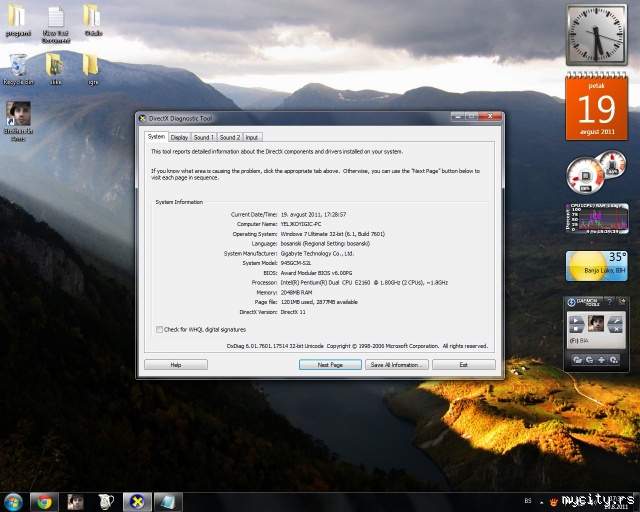Click the jug icon on the taskbar
Image resolution: width=640 pixels, height=512 pixels.
tap(106, 502)
